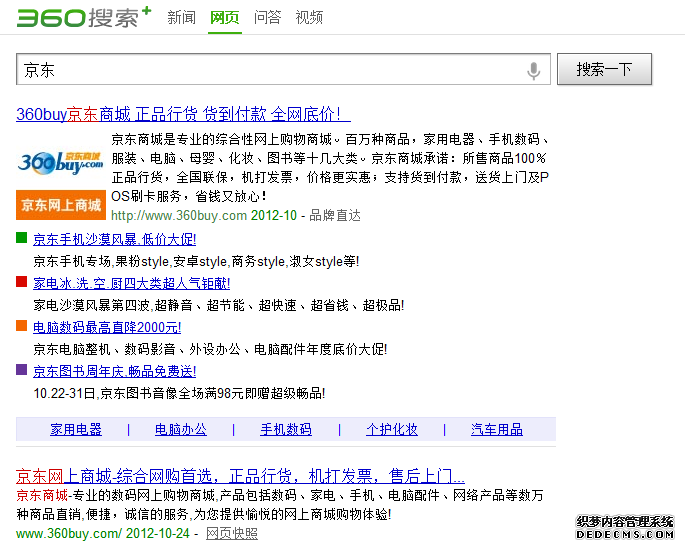Screen dimensions: 685x549
Task: Click the orange square bullet beside 电脑数码
Action: (21, 325)
